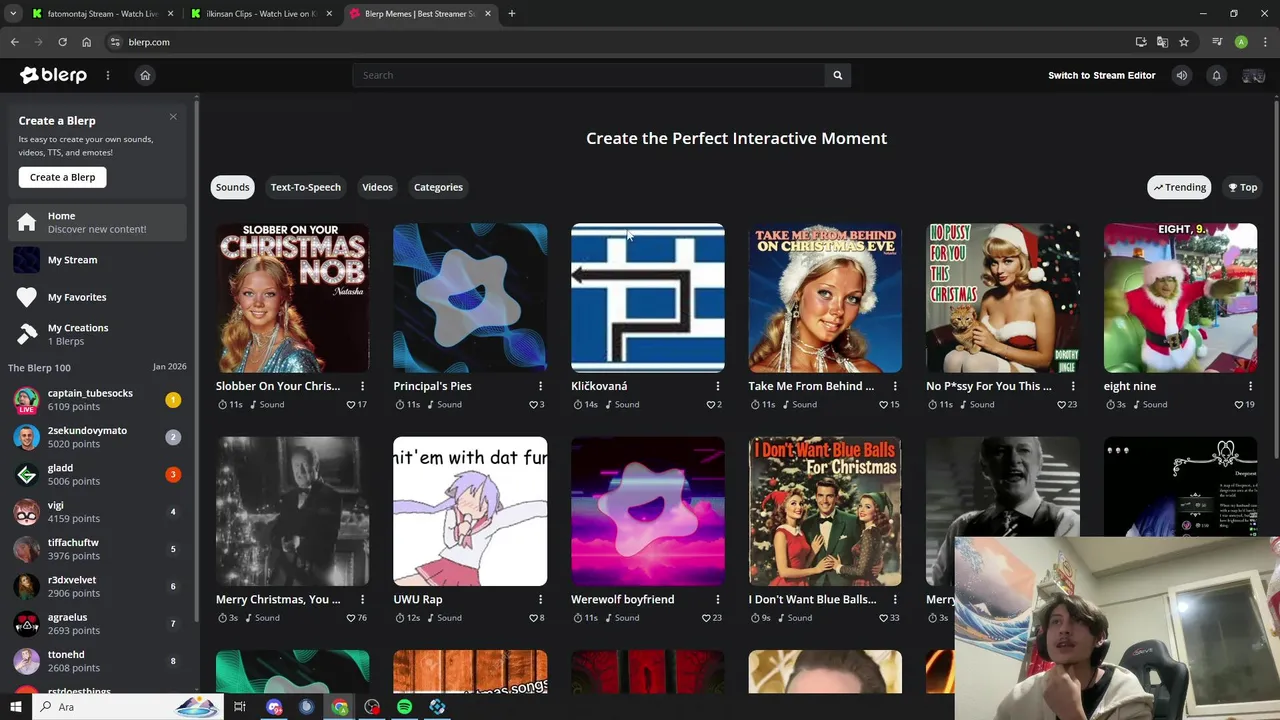Select the Text-To-Speech tab
Image resolution: width=1280 pixels, height=720 pixels.
coord(305,187)
